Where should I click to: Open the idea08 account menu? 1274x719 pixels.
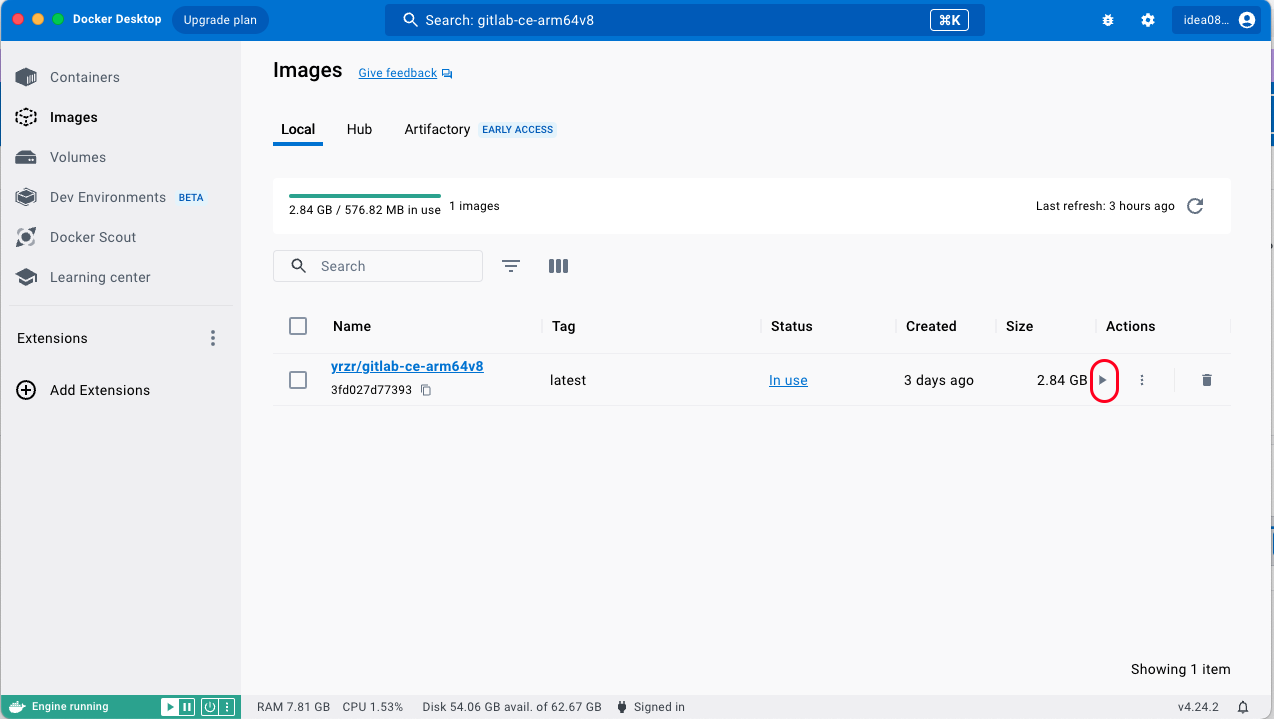[1216, 20]
